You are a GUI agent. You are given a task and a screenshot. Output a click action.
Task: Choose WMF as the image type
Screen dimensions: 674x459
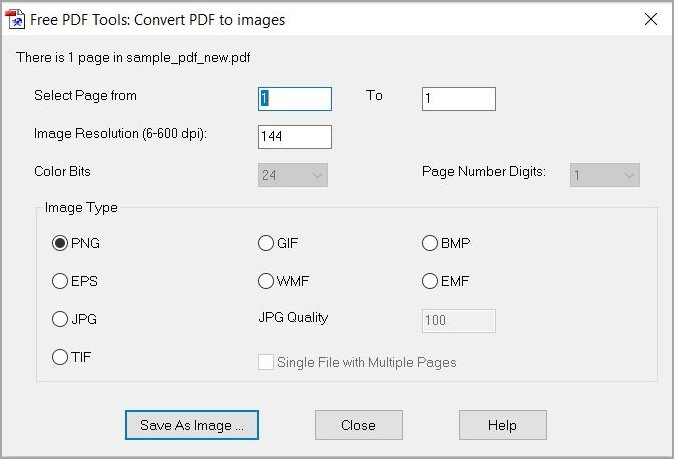[x=266, y=281]
